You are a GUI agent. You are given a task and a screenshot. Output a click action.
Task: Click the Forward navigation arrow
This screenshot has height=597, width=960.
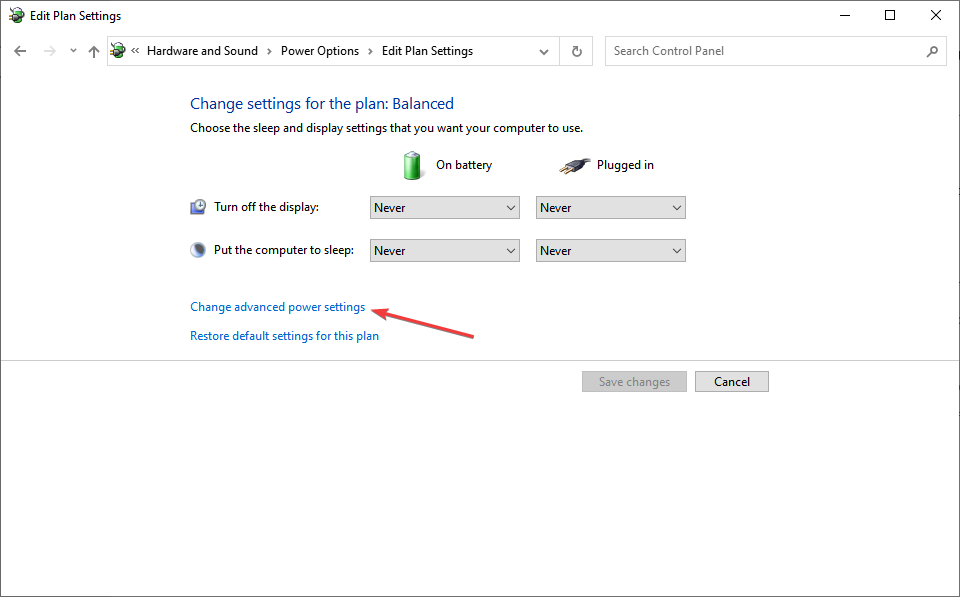[50, 51]
